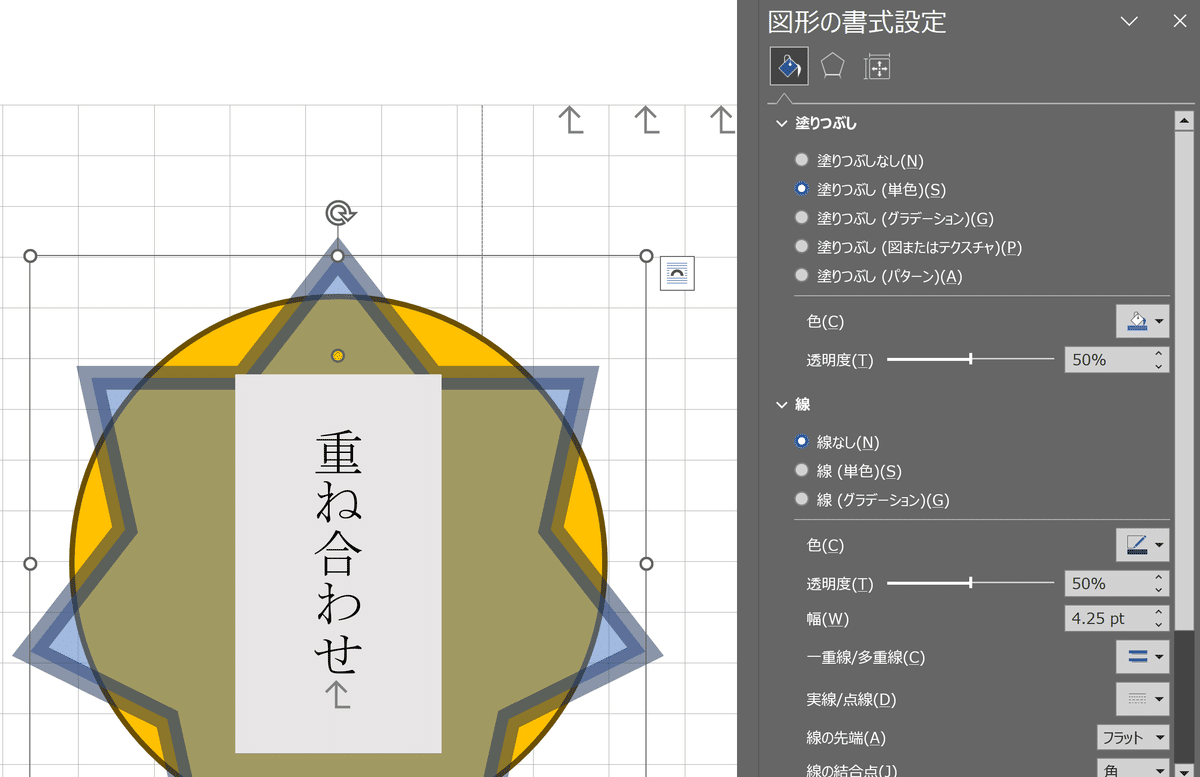This screenshot has height=777, width=1200.
Task: Select 塗りつぶし (単色)(S) option
Action: tap(801, 189)
